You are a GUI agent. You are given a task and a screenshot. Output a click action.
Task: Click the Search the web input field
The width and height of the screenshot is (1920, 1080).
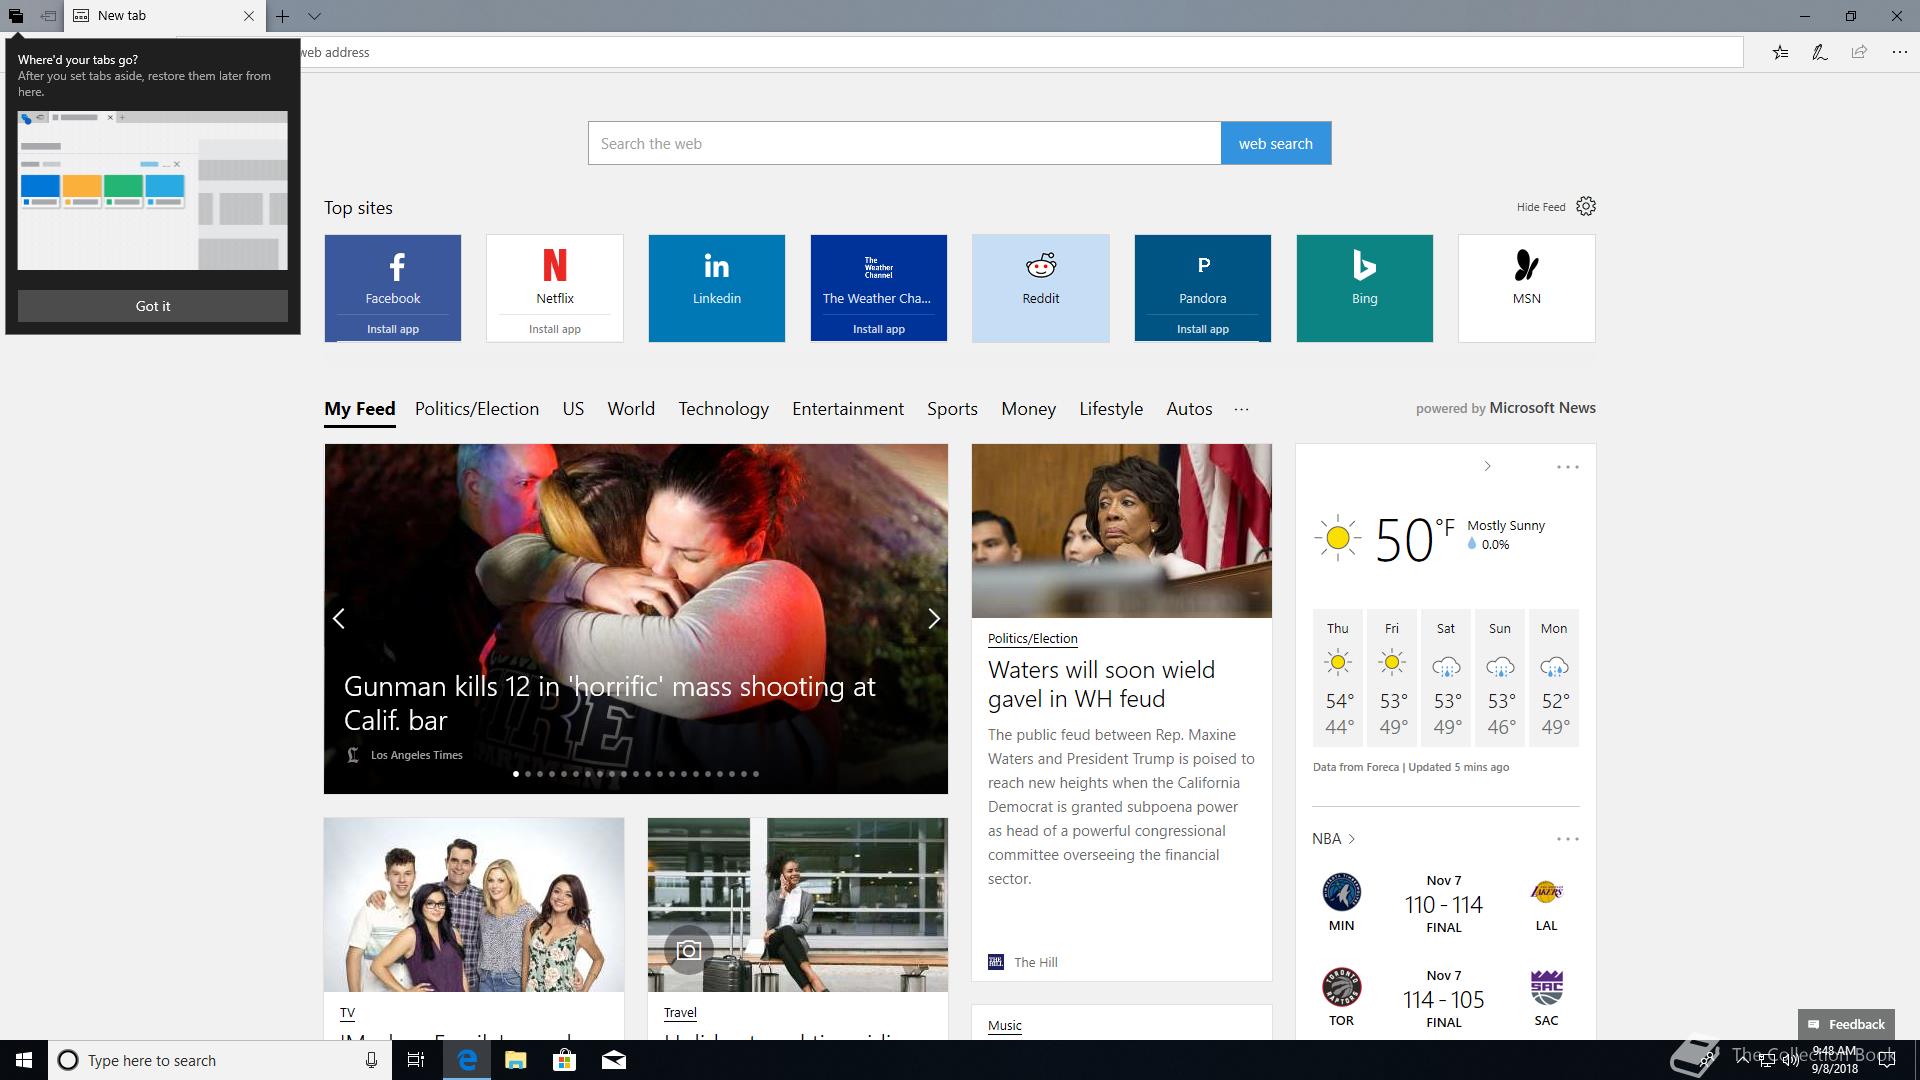pos(904,144)
